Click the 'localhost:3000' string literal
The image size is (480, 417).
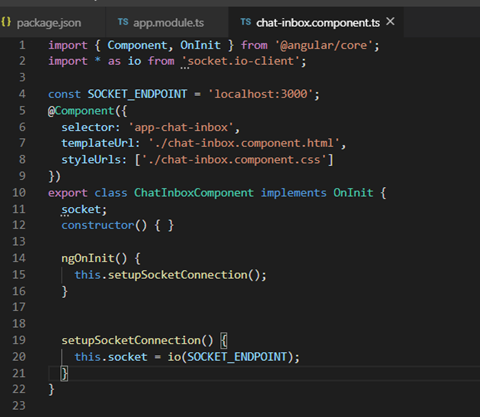[261, 94]
